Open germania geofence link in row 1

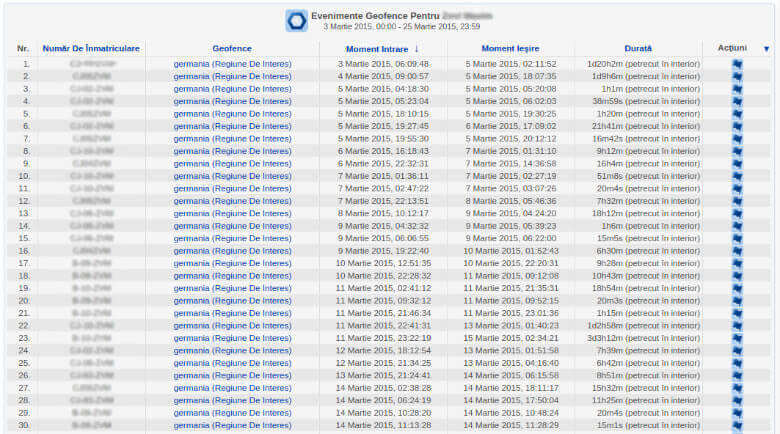232,64
